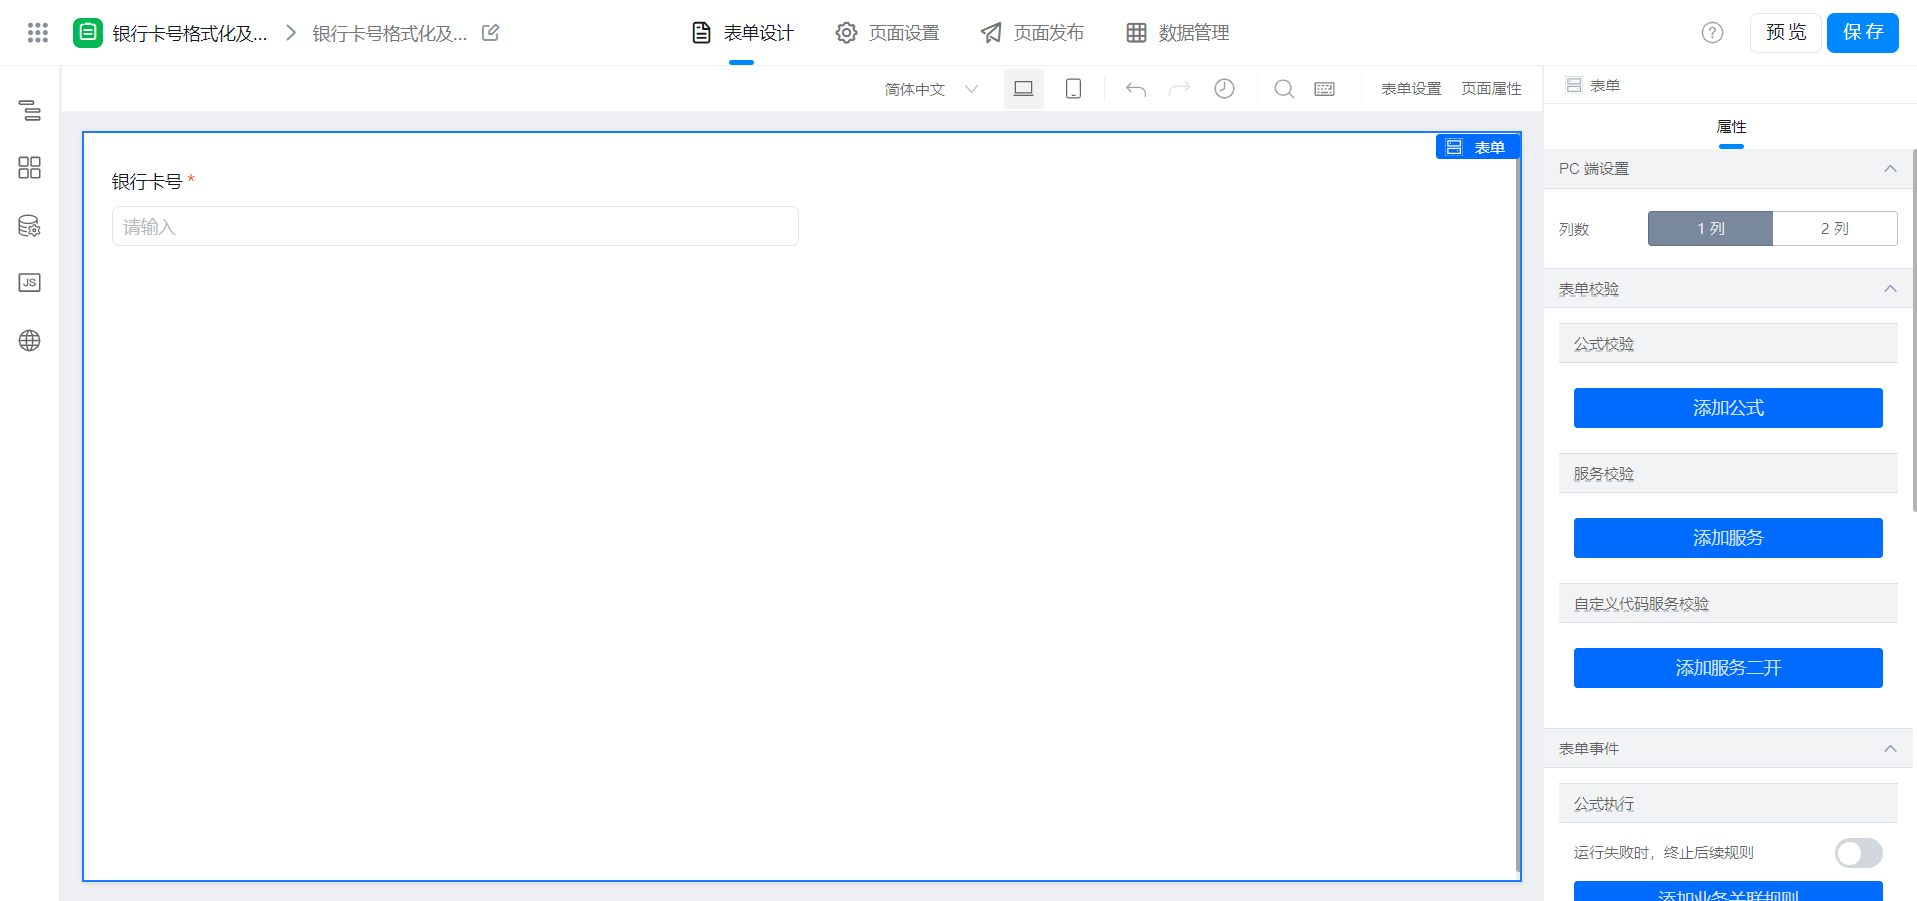Click the 添加服务 button

[1728, 538]
